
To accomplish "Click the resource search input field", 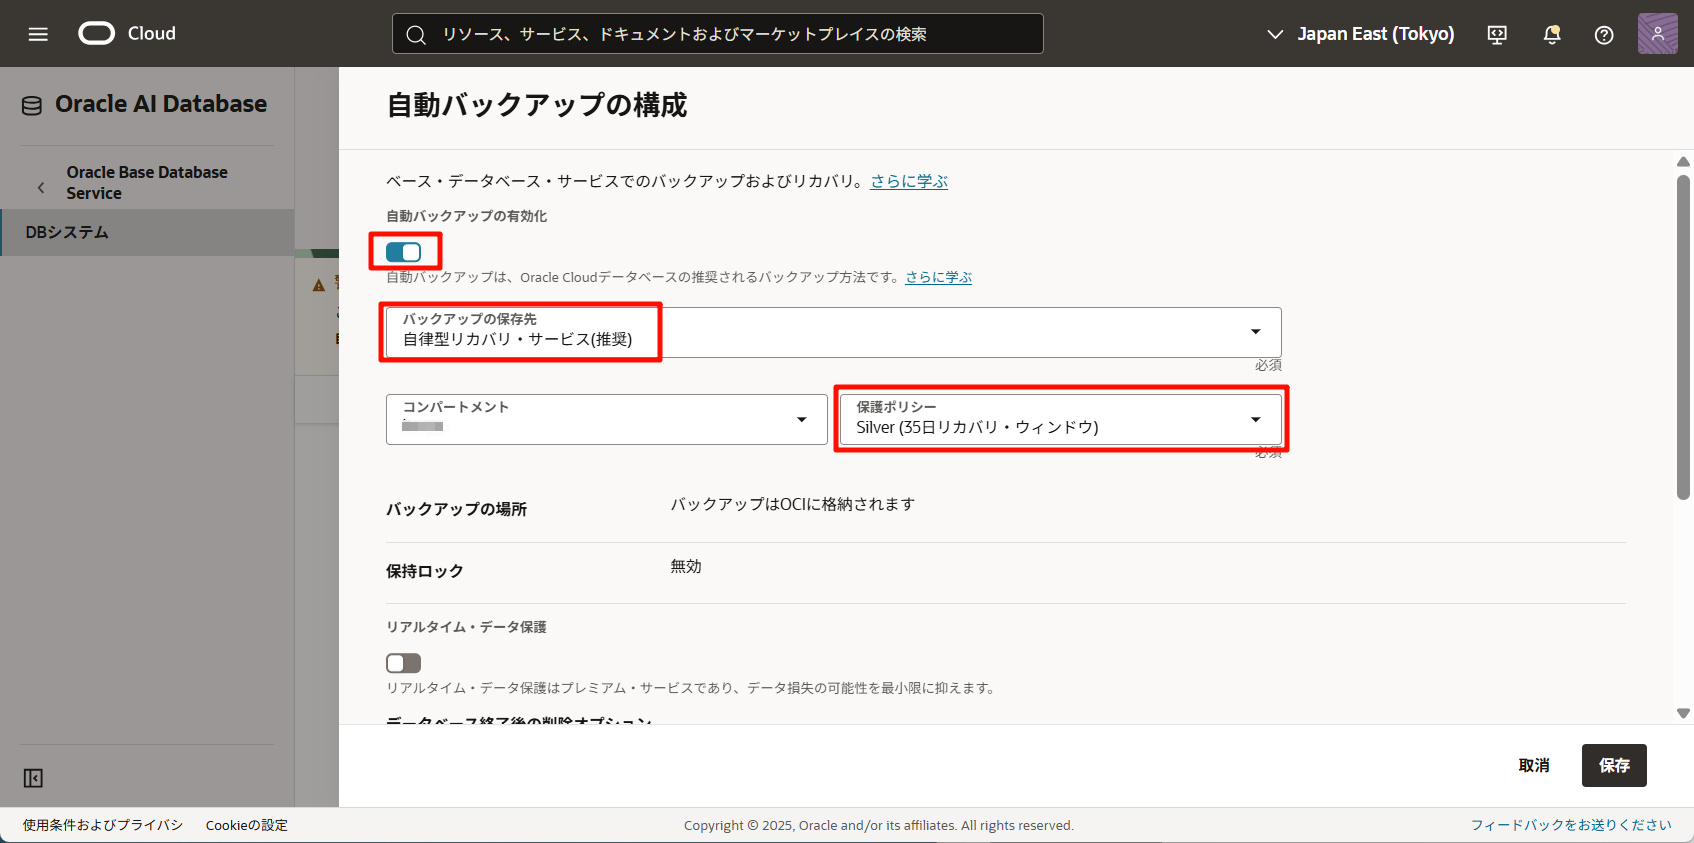I will (x=718, y=34).
